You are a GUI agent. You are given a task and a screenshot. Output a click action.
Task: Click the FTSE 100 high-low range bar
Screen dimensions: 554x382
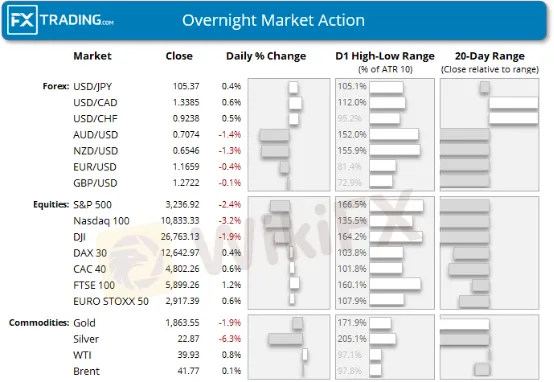(x=395, y=284)
